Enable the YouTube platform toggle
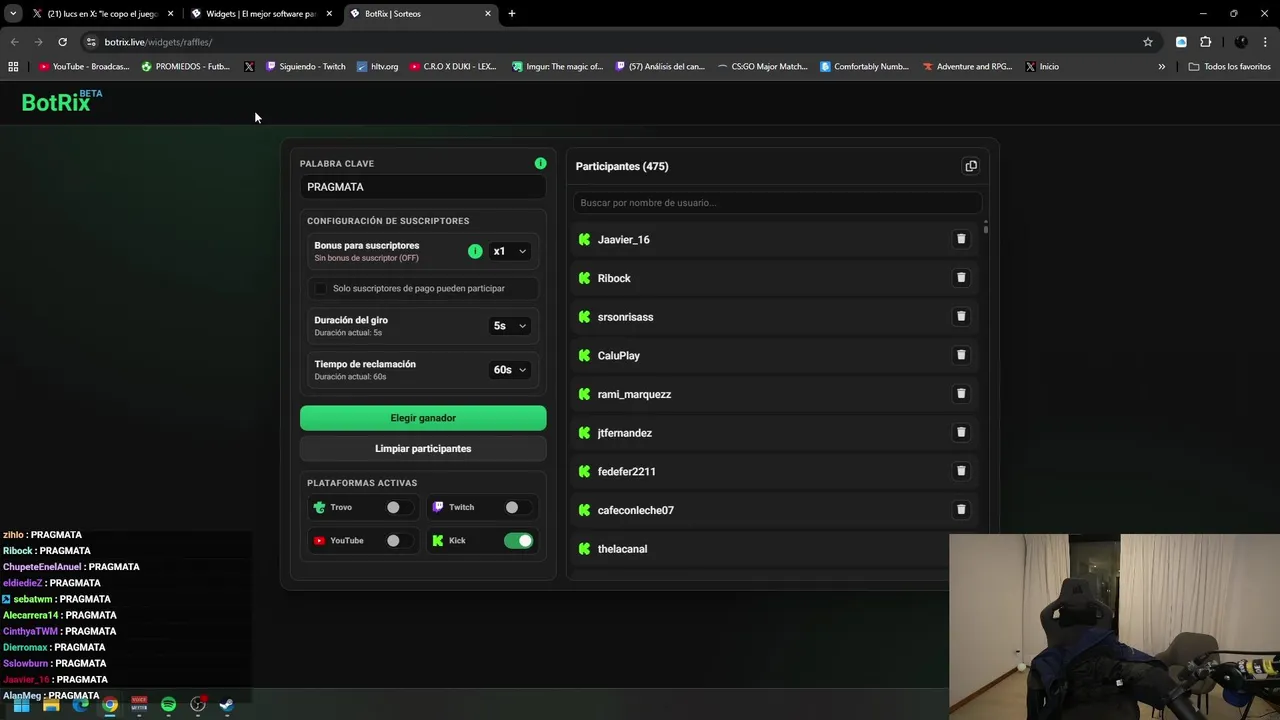The width and height of the screenshot is (1280, 720). click(399, 541)
